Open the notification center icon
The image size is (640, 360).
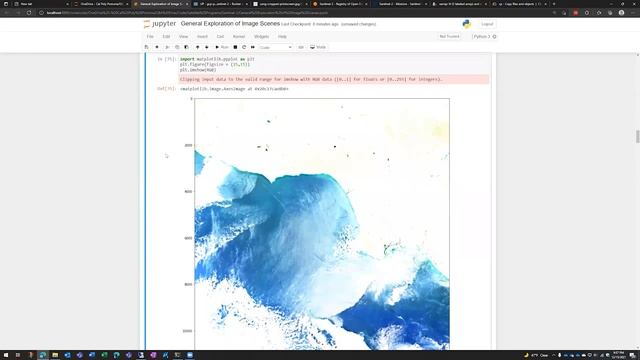(632, 355)
